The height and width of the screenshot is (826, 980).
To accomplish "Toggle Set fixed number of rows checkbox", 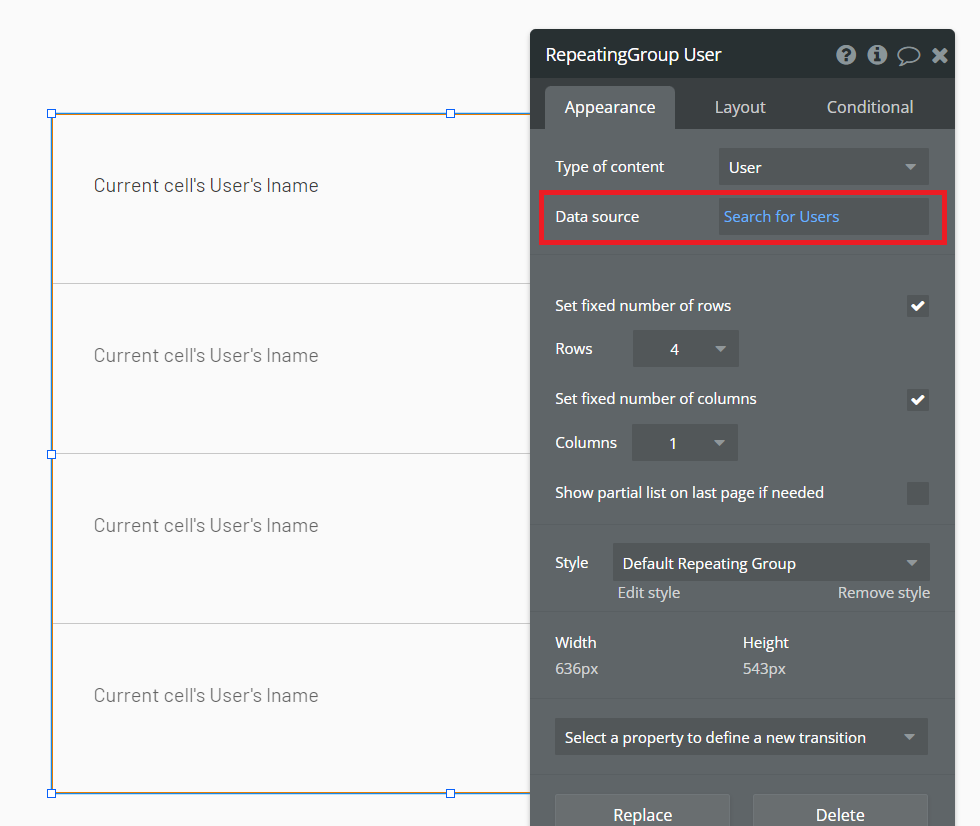I will click(x=918, y=306).
